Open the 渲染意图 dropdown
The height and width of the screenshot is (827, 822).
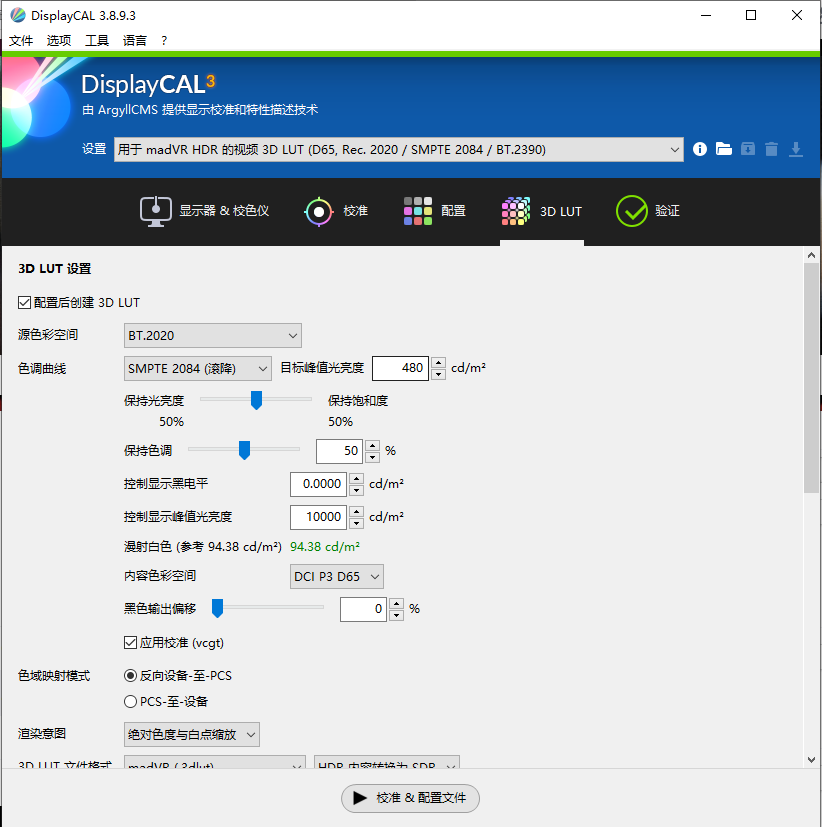pos(191,734)
